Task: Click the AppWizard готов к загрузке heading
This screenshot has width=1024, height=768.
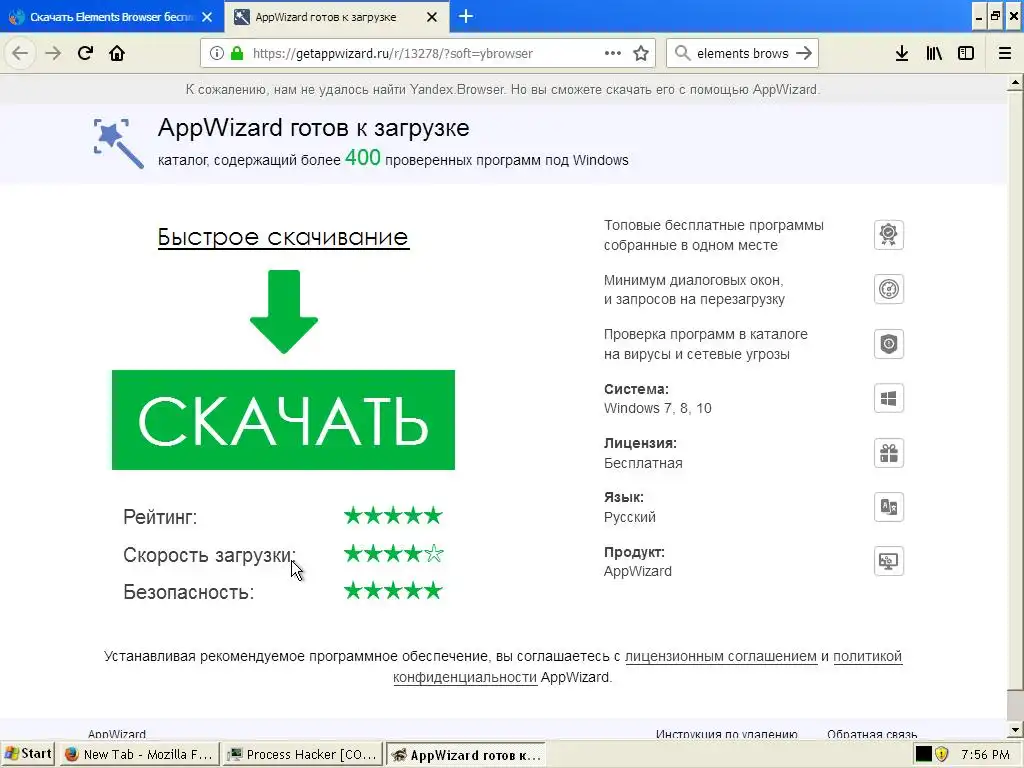Action: point(313,128)
